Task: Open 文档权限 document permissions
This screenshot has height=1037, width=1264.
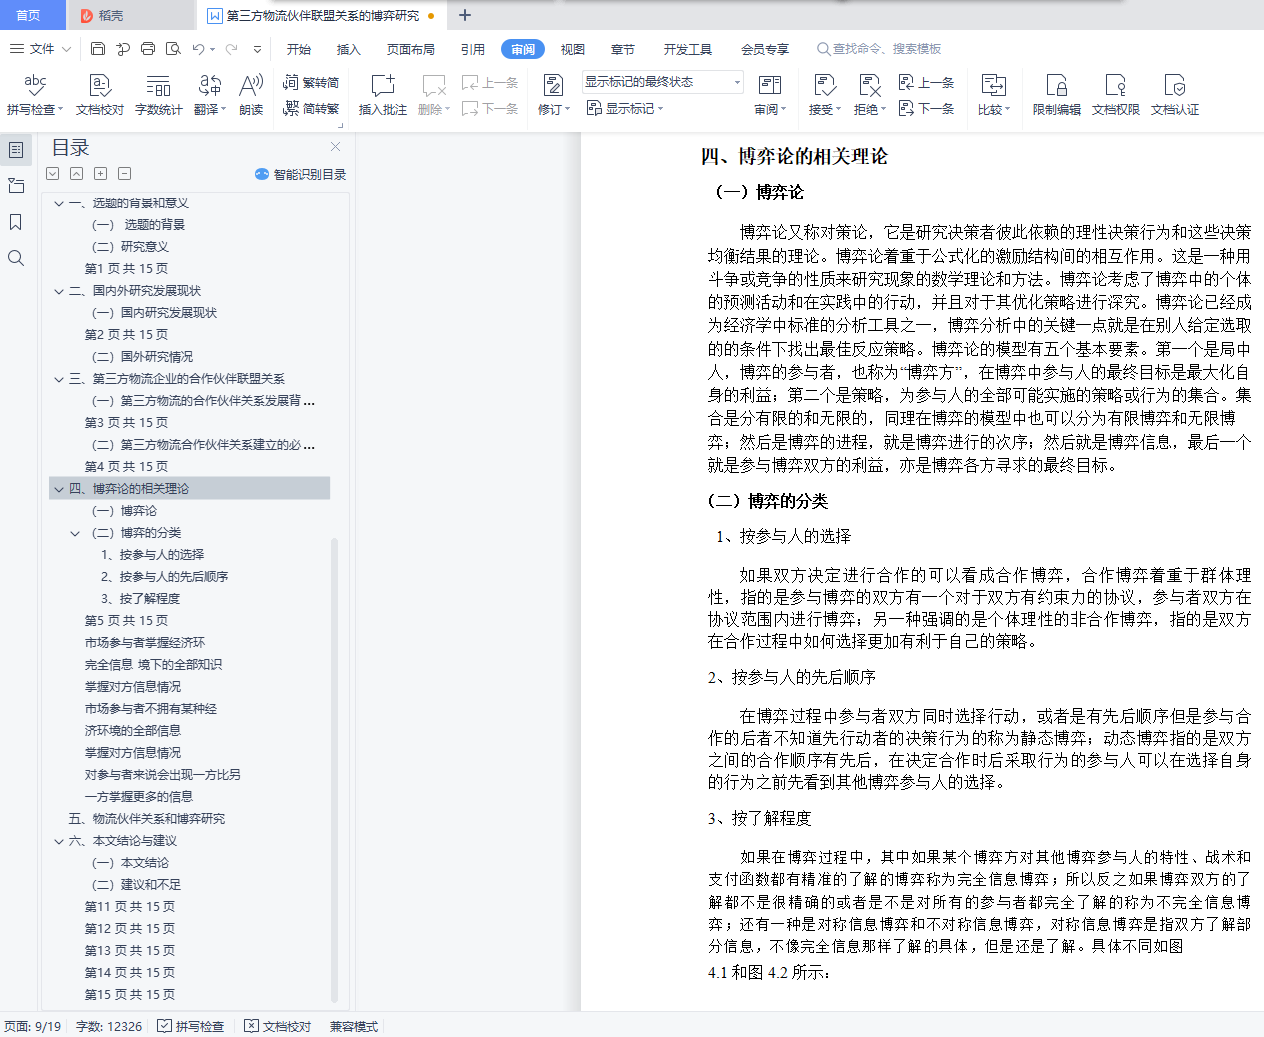Action: [x=1116, y=95]
